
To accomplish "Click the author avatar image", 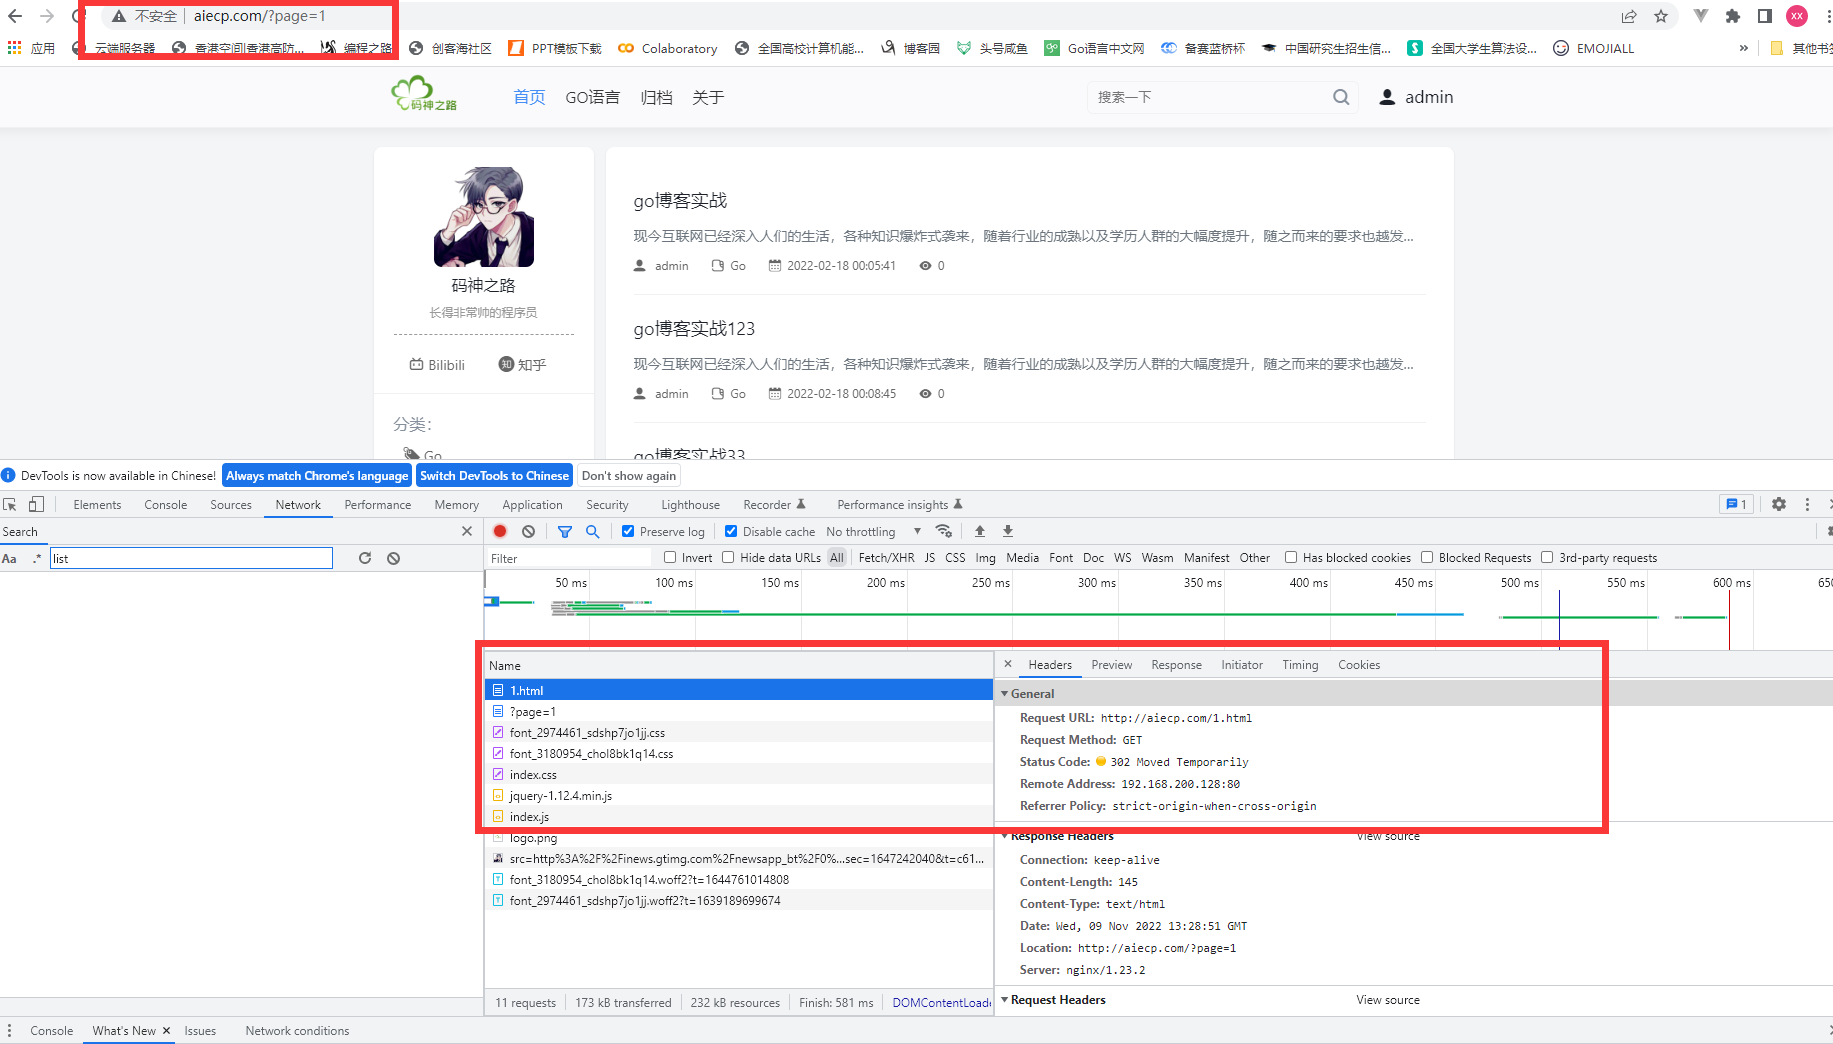I will (484, 217).
